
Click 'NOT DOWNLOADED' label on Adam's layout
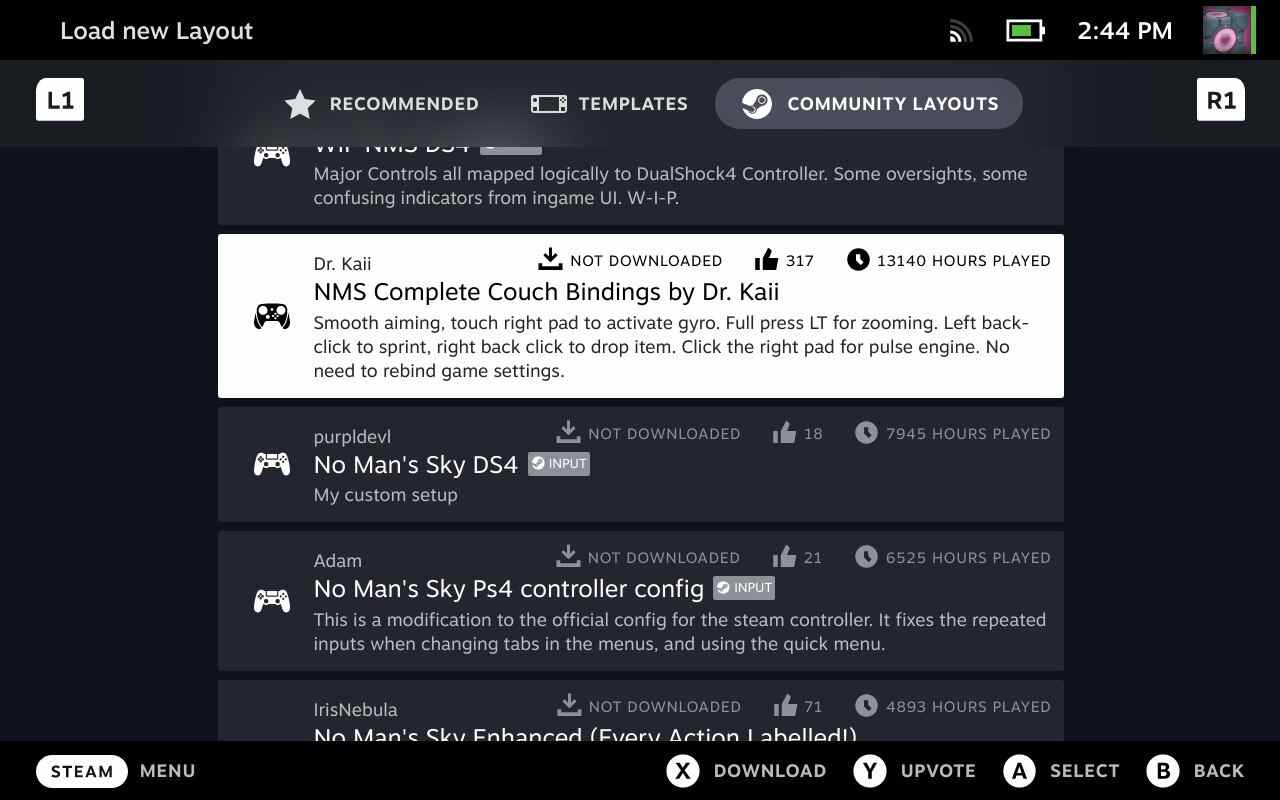click(664, 557)
